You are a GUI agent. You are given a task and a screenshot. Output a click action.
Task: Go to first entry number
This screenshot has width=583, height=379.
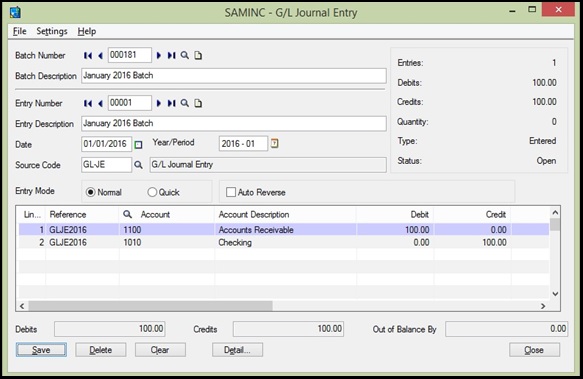(88, 103)
